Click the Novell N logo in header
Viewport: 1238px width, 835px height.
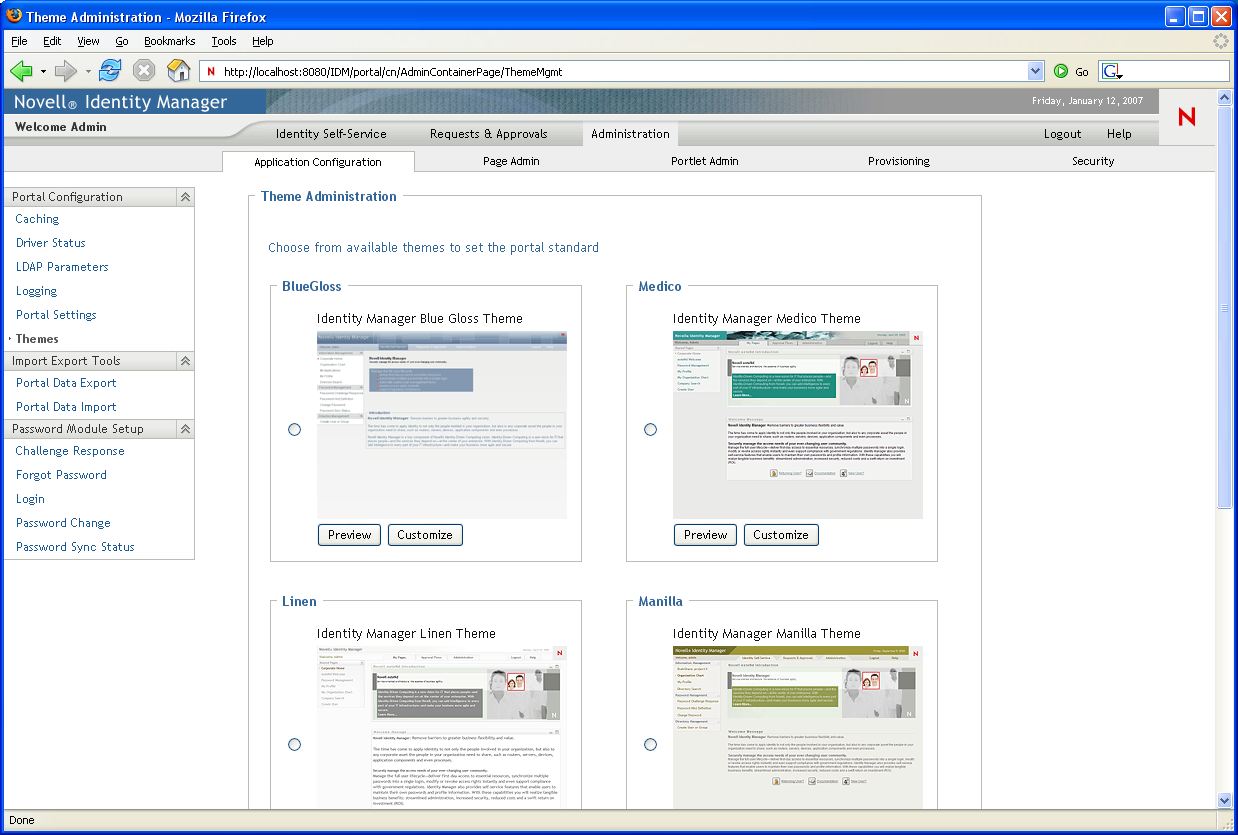coord(1187,117)
